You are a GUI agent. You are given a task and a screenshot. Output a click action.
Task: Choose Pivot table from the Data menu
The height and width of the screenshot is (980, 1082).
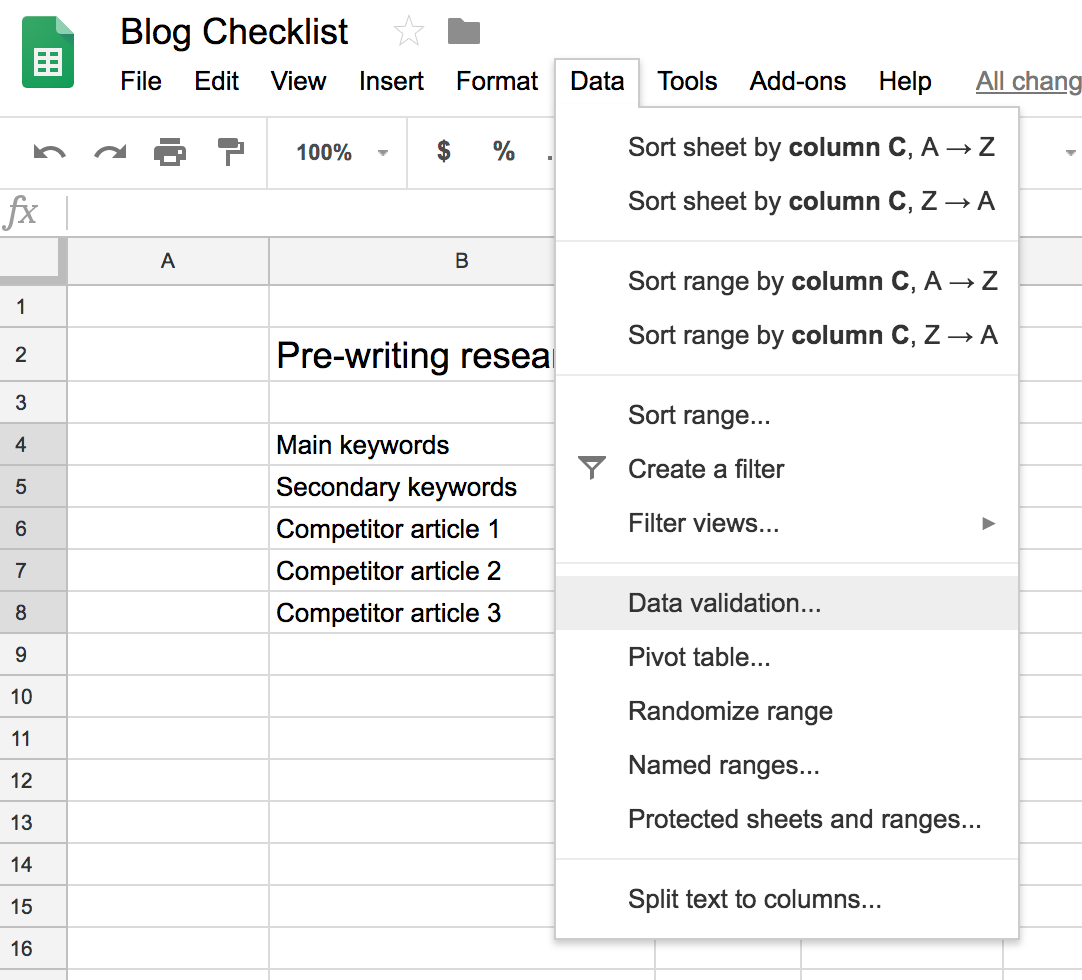point(698,657)
